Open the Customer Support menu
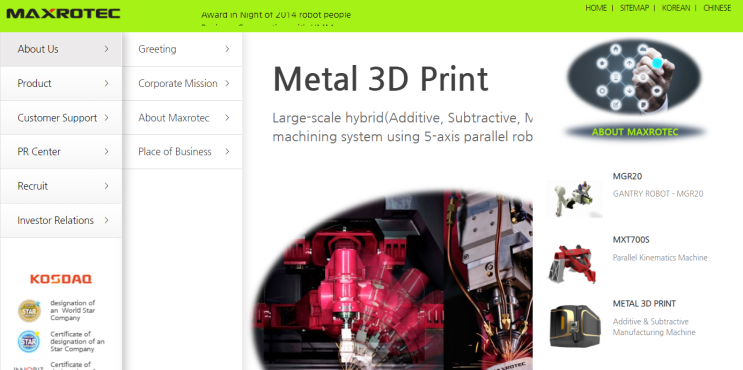 coord(61,118)
